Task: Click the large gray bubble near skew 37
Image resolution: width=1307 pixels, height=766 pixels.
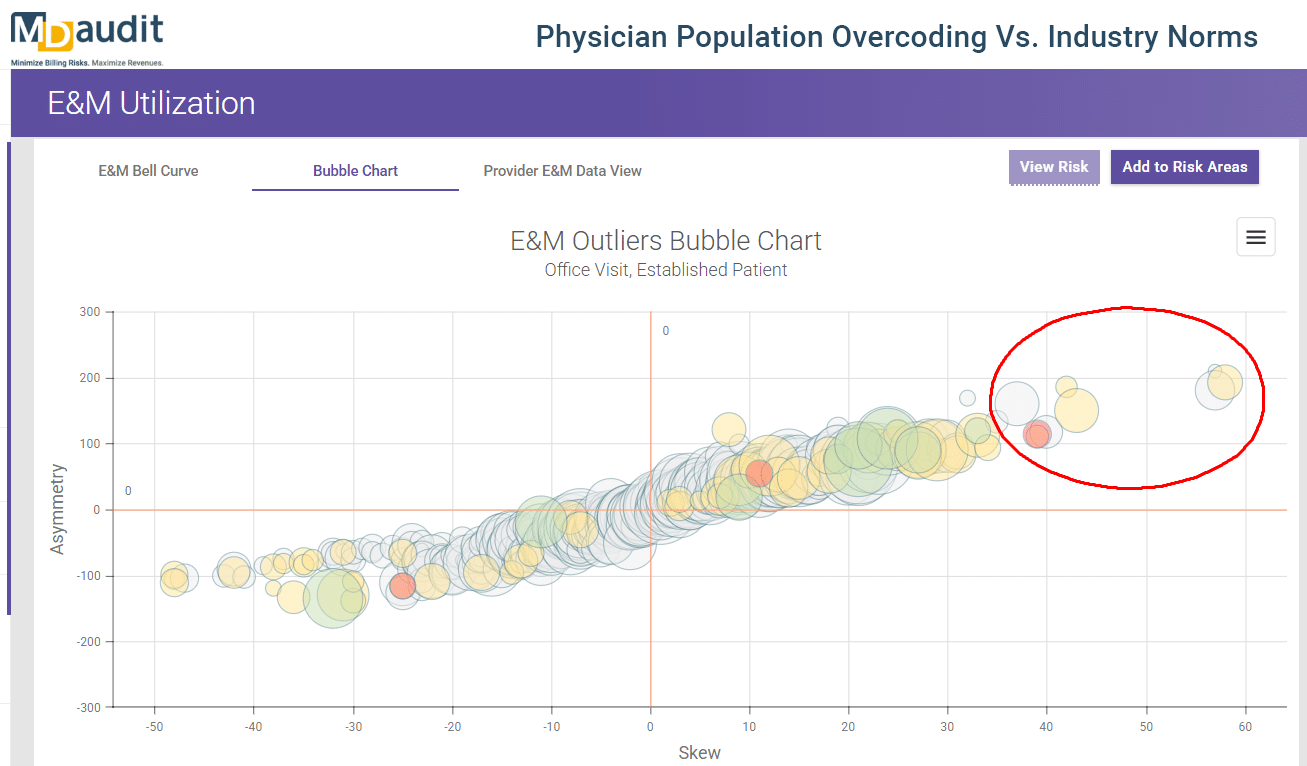Action: click(x=1016, y=404)
